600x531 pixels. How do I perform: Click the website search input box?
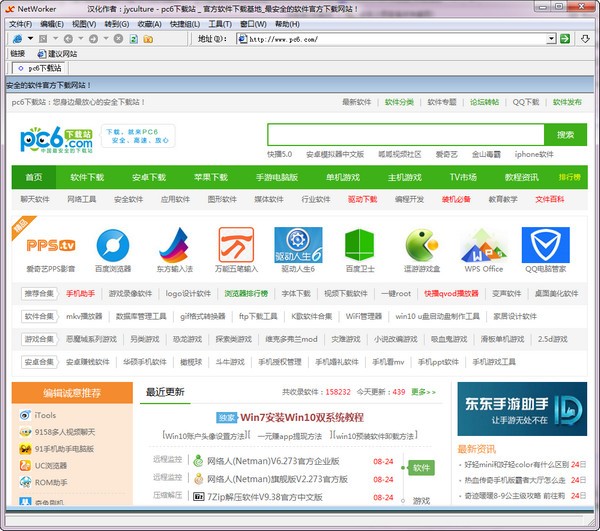click(406, 135)
